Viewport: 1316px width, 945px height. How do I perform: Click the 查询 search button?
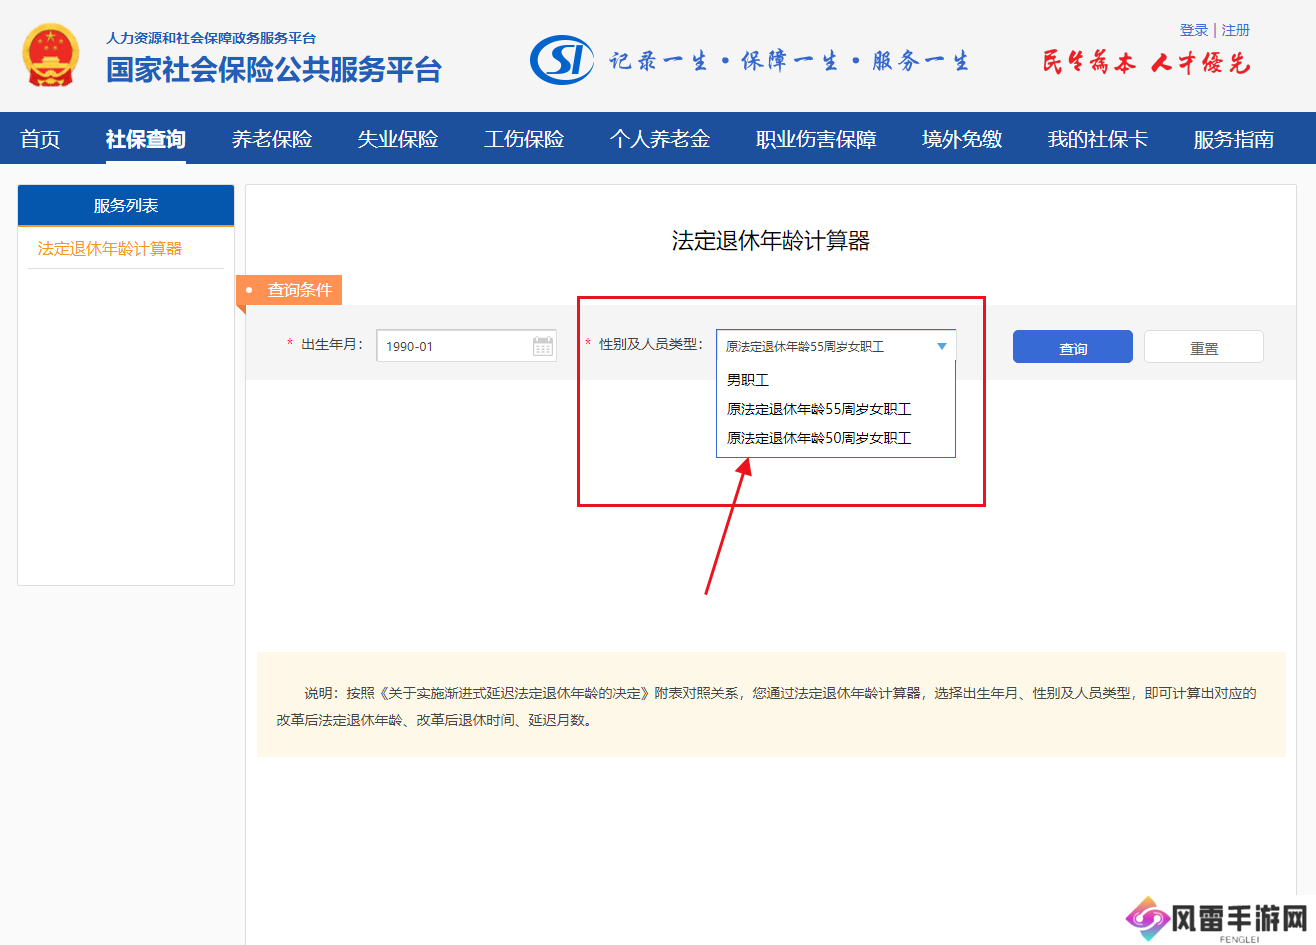coord(1072,347)
